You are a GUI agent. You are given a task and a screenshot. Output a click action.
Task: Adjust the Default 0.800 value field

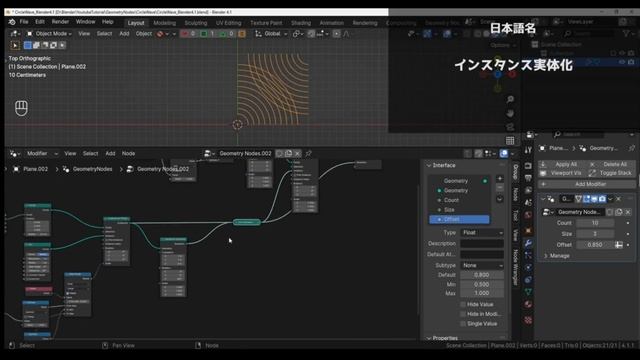482,275
